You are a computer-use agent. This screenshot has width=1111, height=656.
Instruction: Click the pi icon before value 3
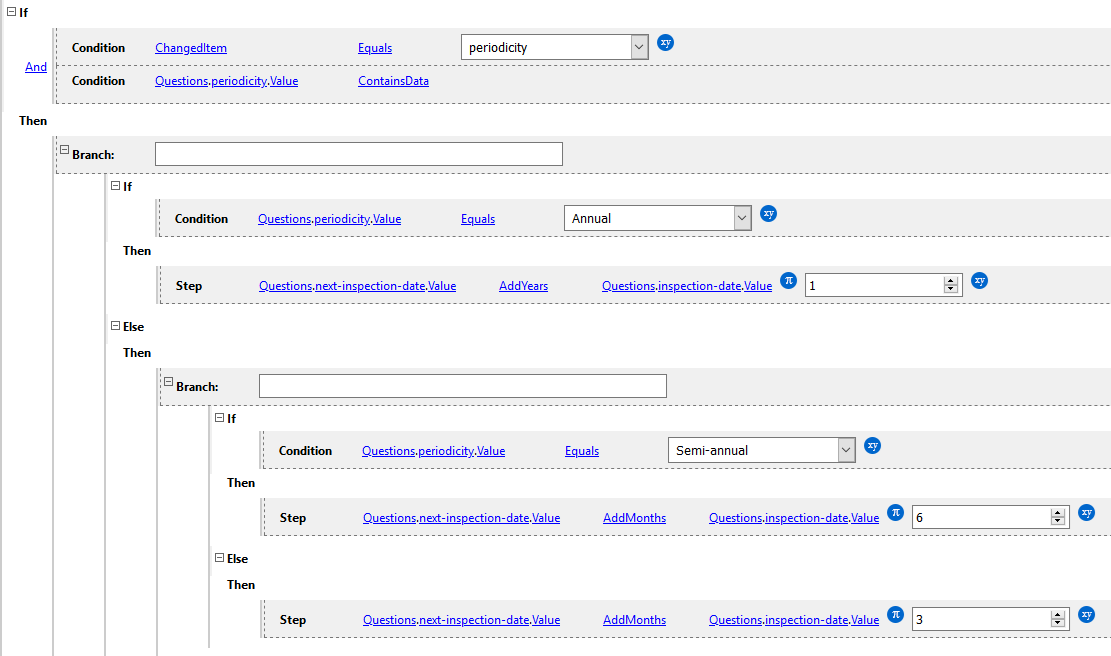(895, 615)
